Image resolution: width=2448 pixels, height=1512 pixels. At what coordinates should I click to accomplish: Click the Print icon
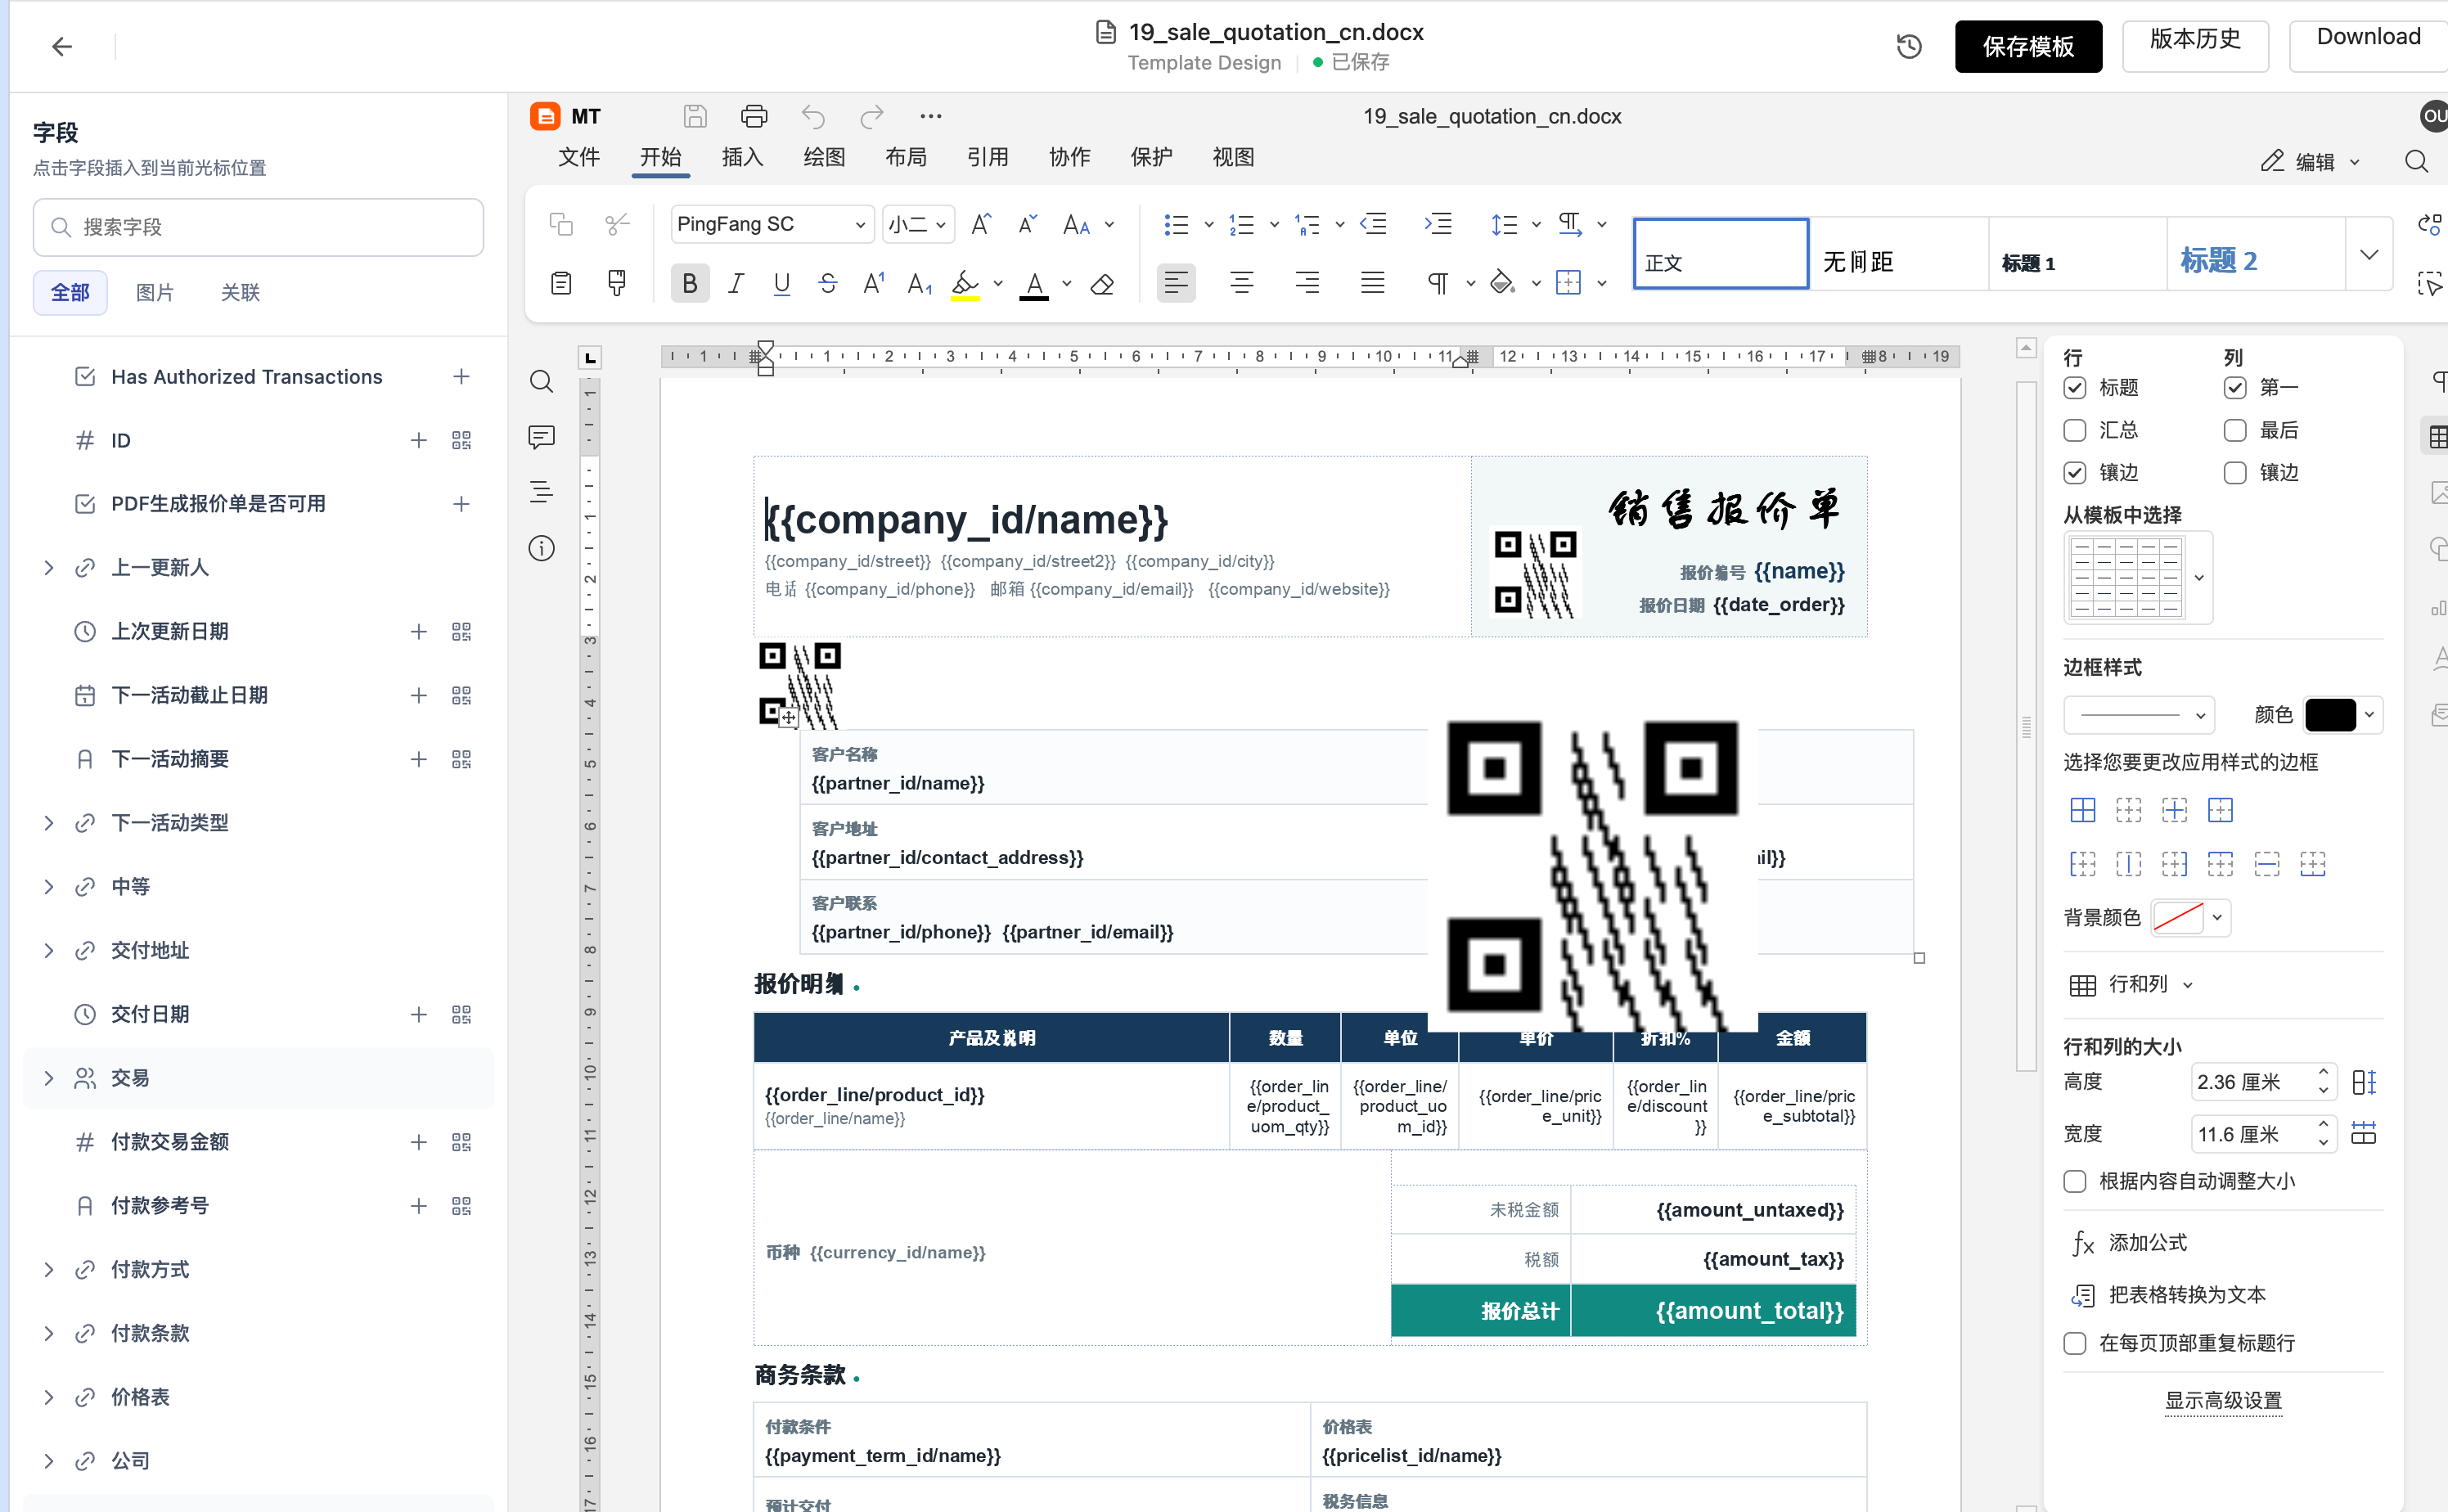click(754, 117)
